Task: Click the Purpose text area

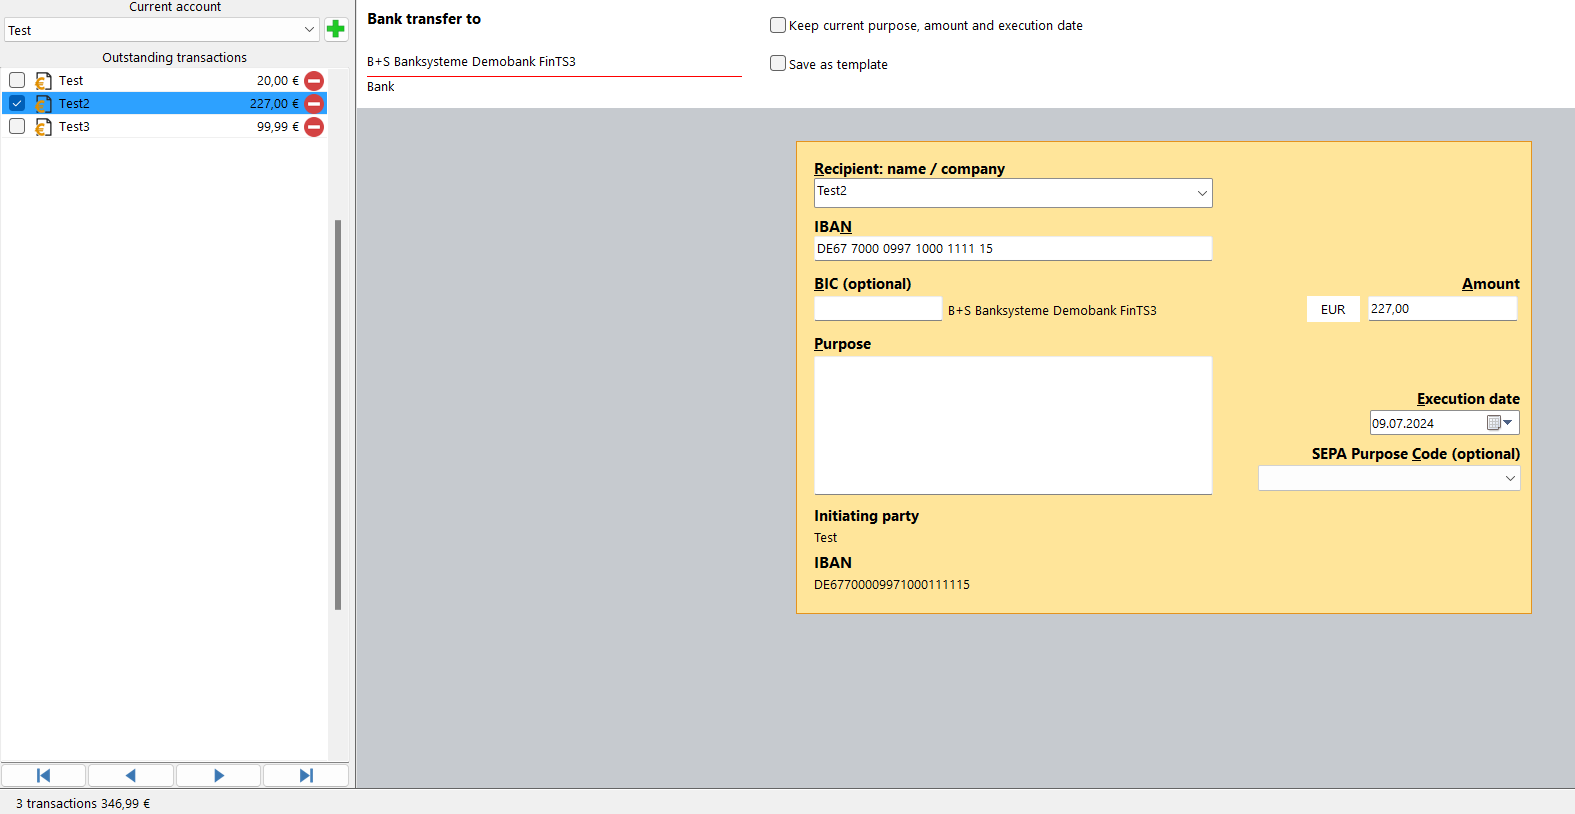Action: 1013,425
